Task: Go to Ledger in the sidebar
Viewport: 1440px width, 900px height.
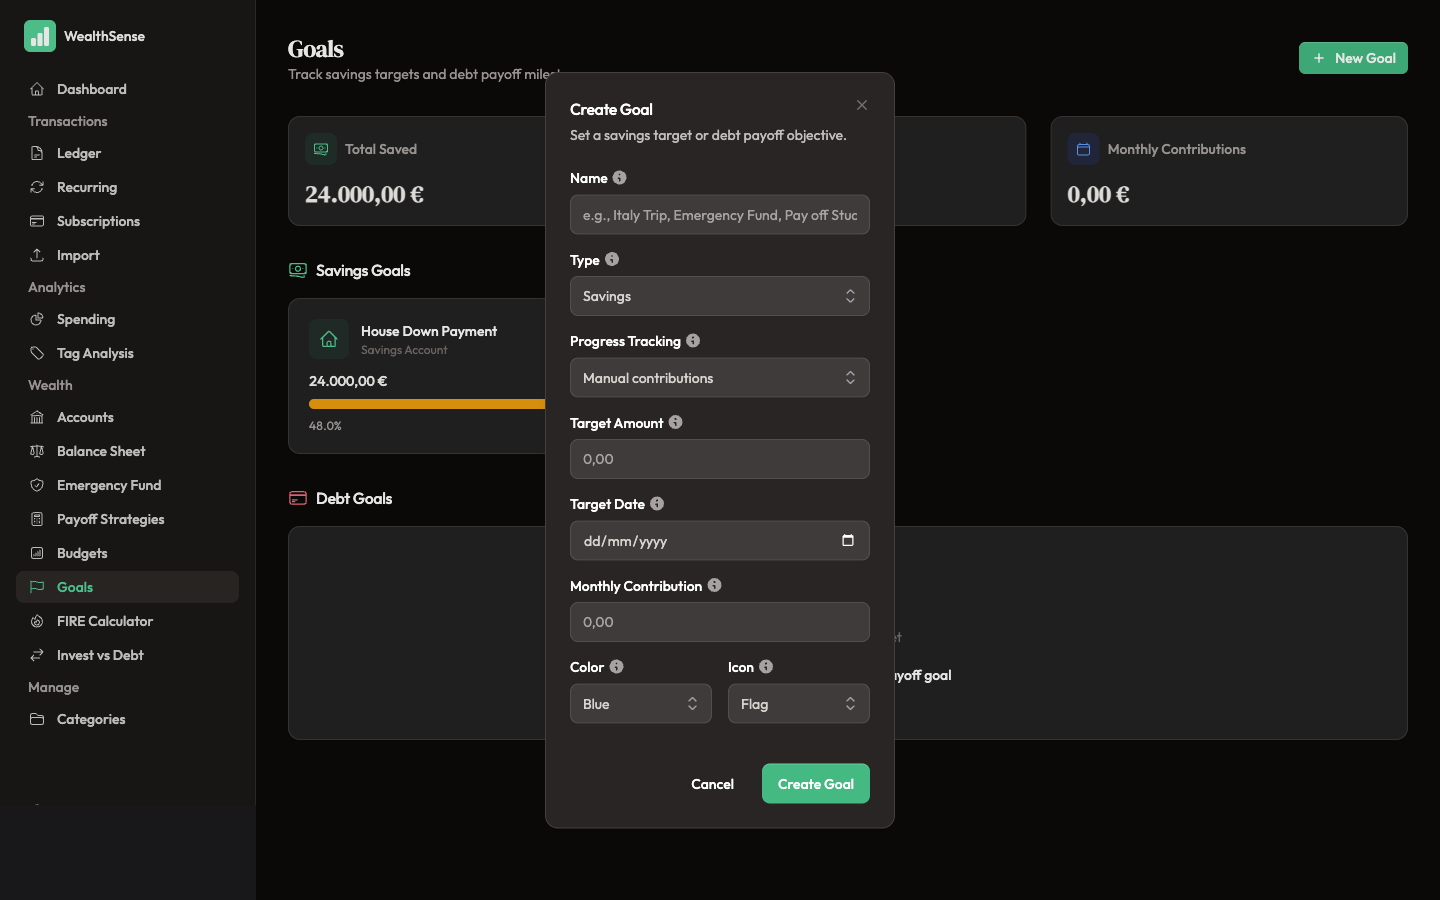Action: click(127, 153)
